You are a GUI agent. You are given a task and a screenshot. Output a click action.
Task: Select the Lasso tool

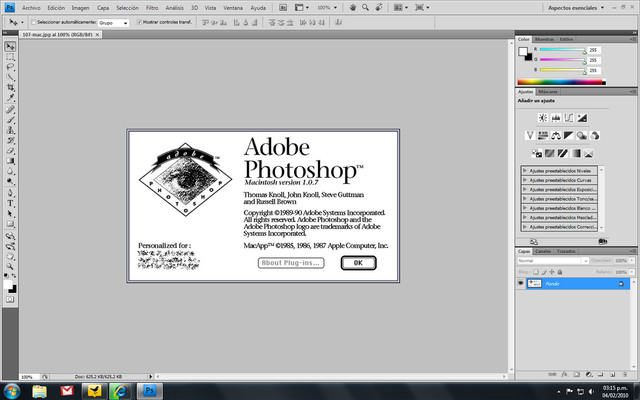click(x=10, y=67)
